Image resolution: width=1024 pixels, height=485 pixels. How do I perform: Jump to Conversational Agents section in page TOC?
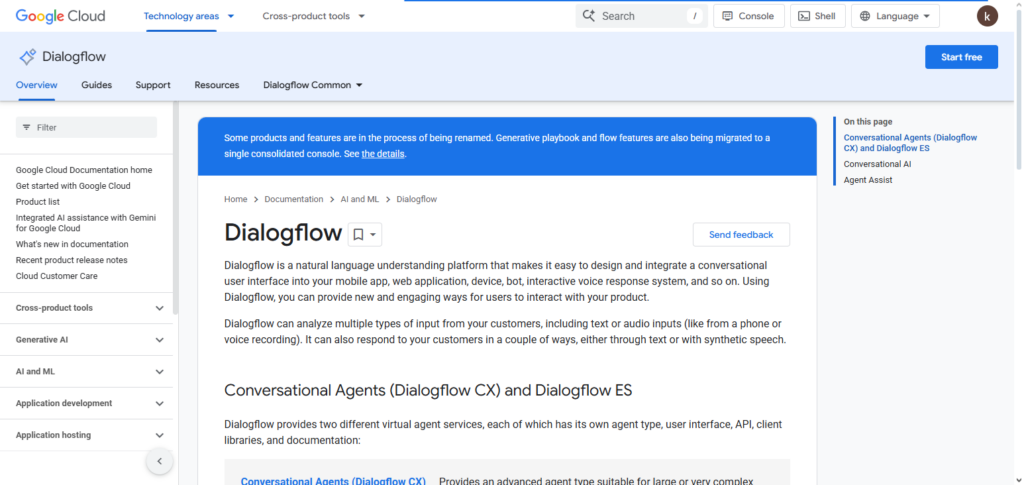910,143
